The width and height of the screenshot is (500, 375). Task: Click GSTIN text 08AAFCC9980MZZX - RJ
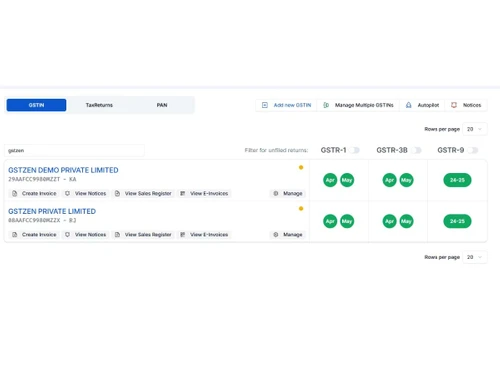(42, 220)
